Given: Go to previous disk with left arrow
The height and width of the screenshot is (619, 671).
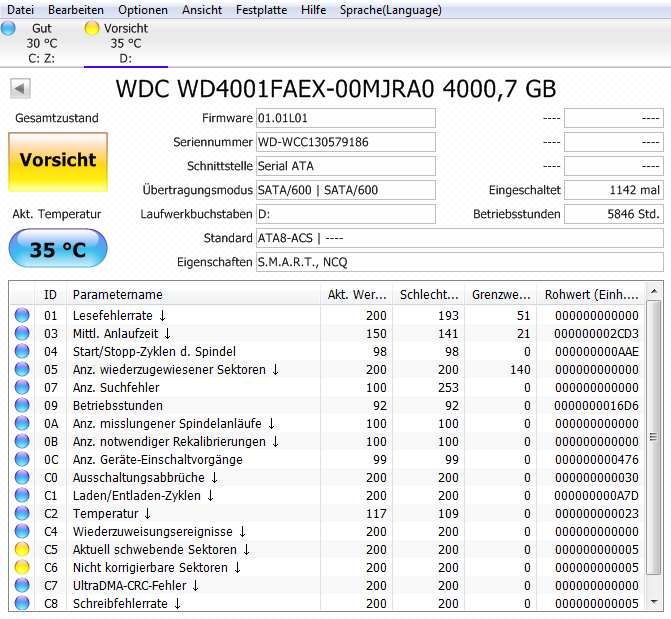Looking at the screenshot, I should 20,89.
